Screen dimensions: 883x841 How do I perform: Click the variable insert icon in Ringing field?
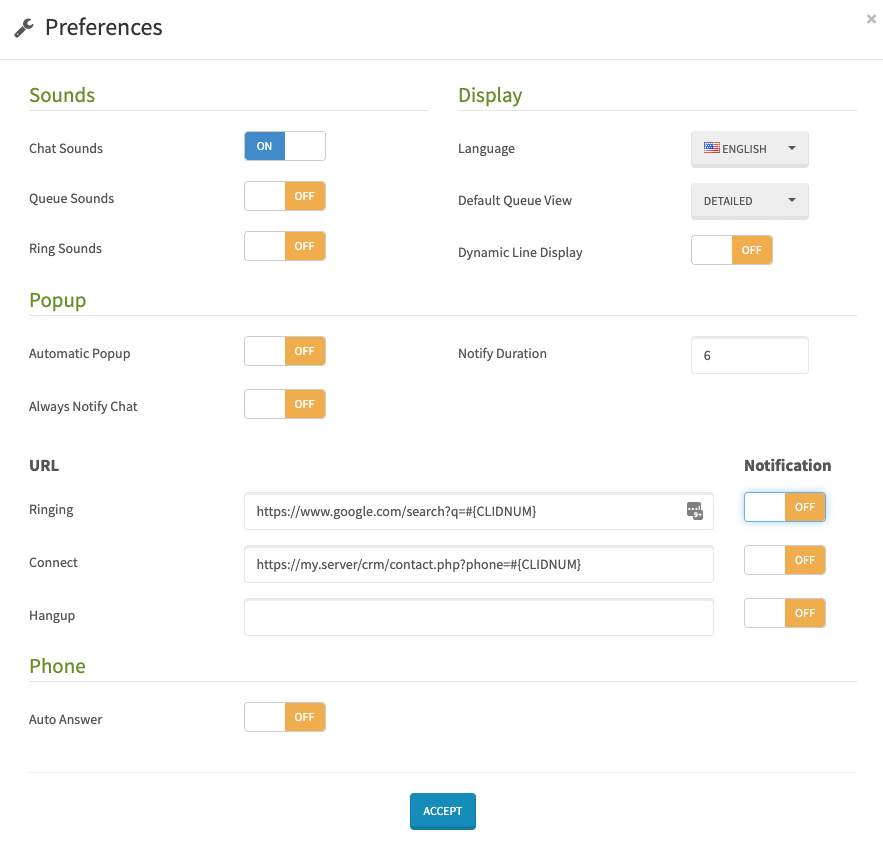[x=695, y=511]
